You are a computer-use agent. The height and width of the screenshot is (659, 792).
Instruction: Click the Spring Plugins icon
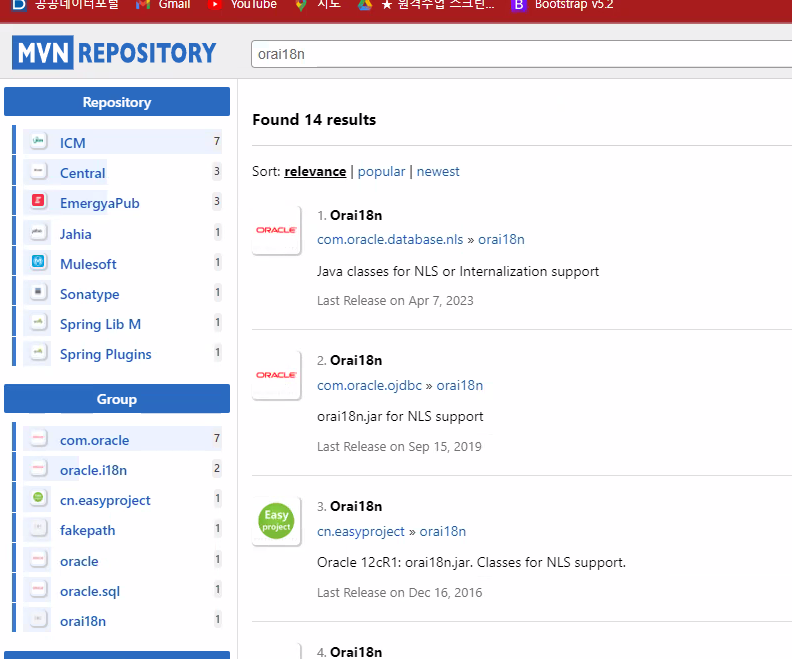point(38,351)
